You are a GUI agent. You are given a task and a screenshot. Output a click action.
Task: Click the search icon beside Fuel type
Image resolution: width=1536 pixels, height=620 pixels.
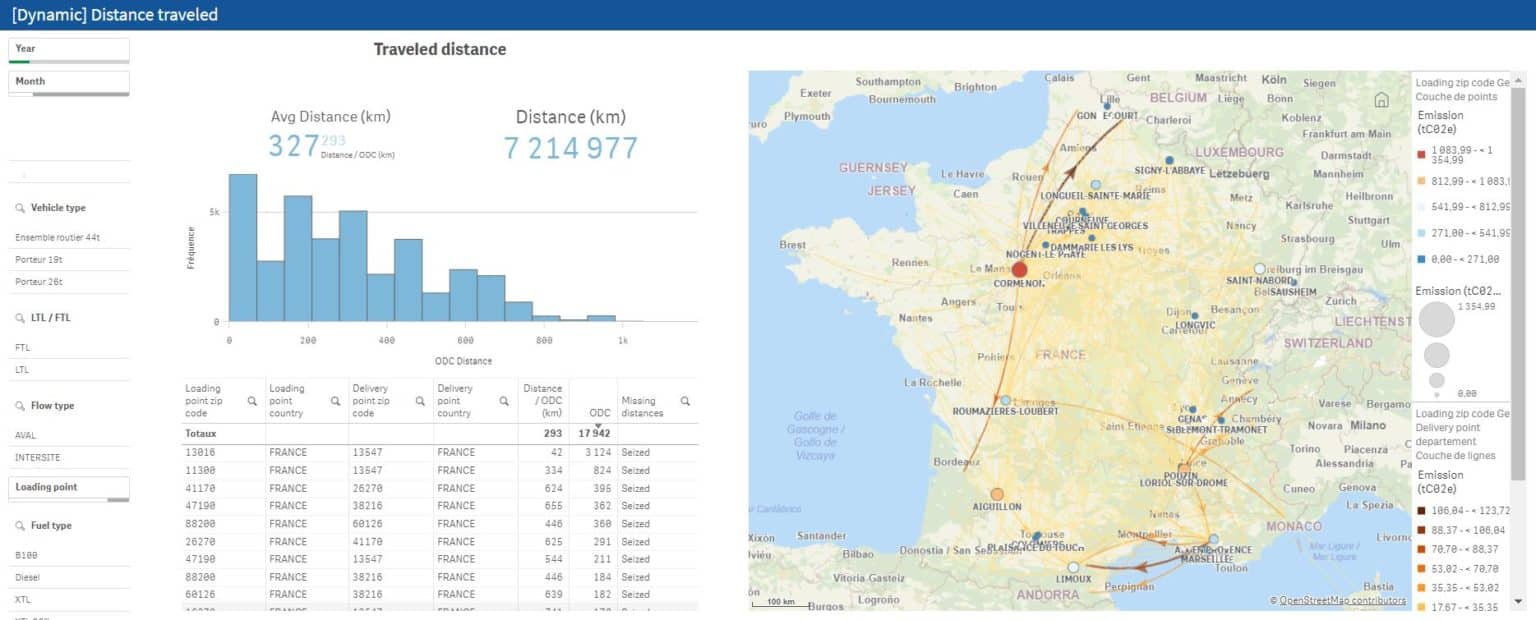pyautogui.click(x=19, y=525)
